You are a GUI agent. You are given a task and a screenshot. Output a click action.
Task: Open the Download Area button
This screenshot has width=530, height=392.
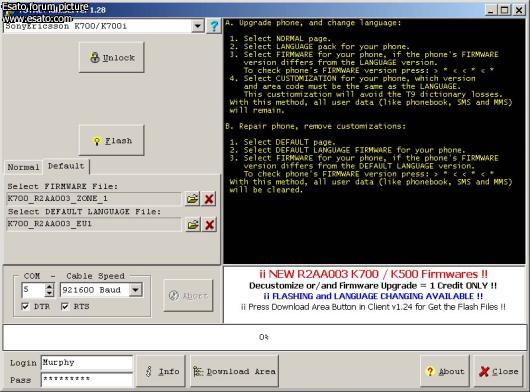pos(234,371)
